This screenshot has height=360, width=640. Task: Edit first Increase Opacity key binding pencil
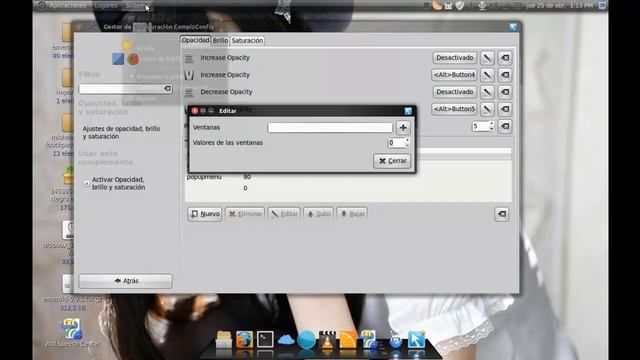487,58
